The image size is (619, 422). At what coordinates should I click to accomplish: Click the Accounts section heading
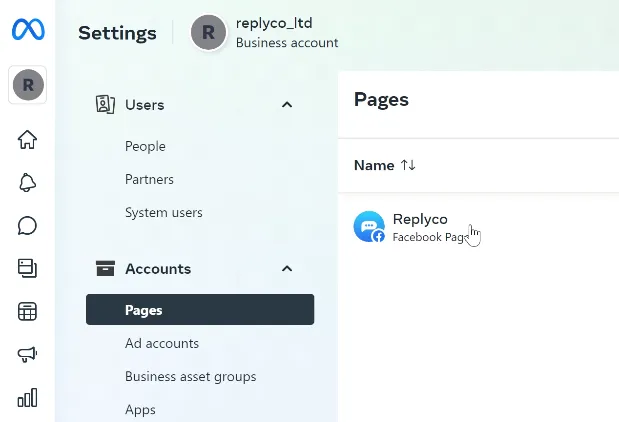pos(158,269)
